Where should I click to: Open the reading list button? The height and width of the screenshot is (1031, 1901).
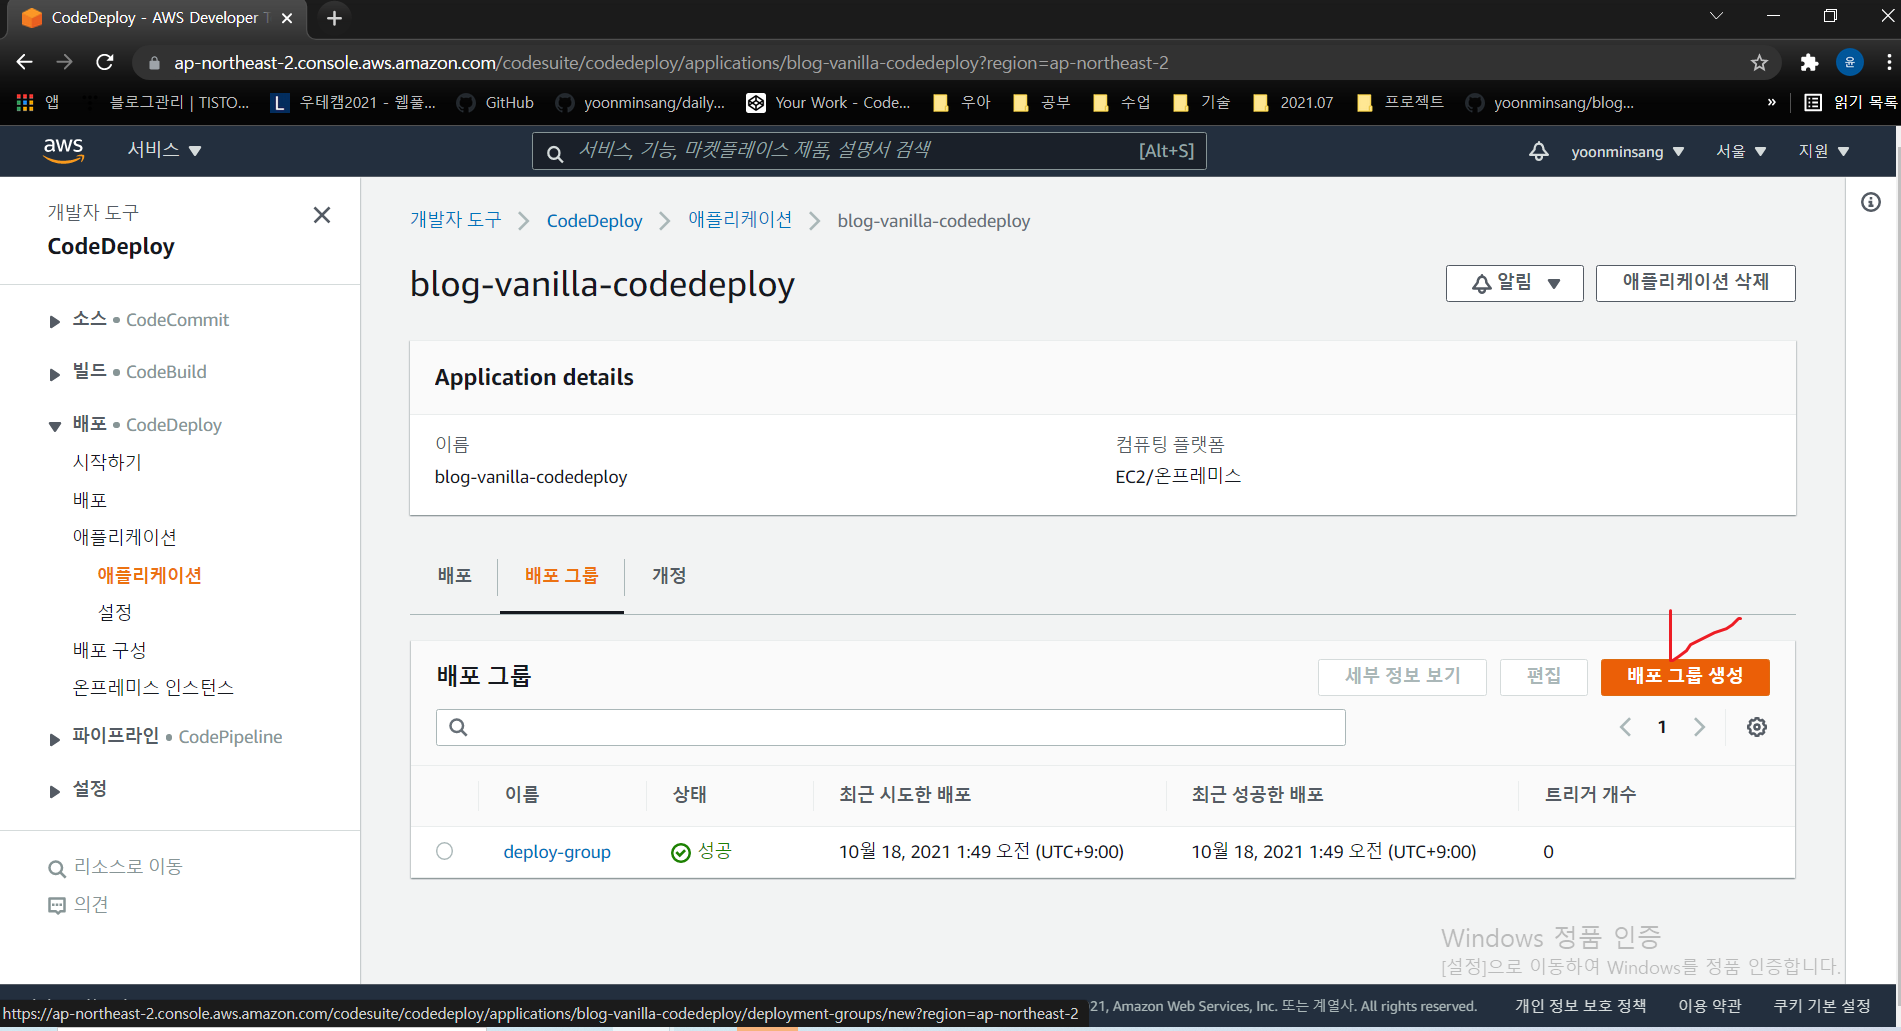pos(1851,102)
